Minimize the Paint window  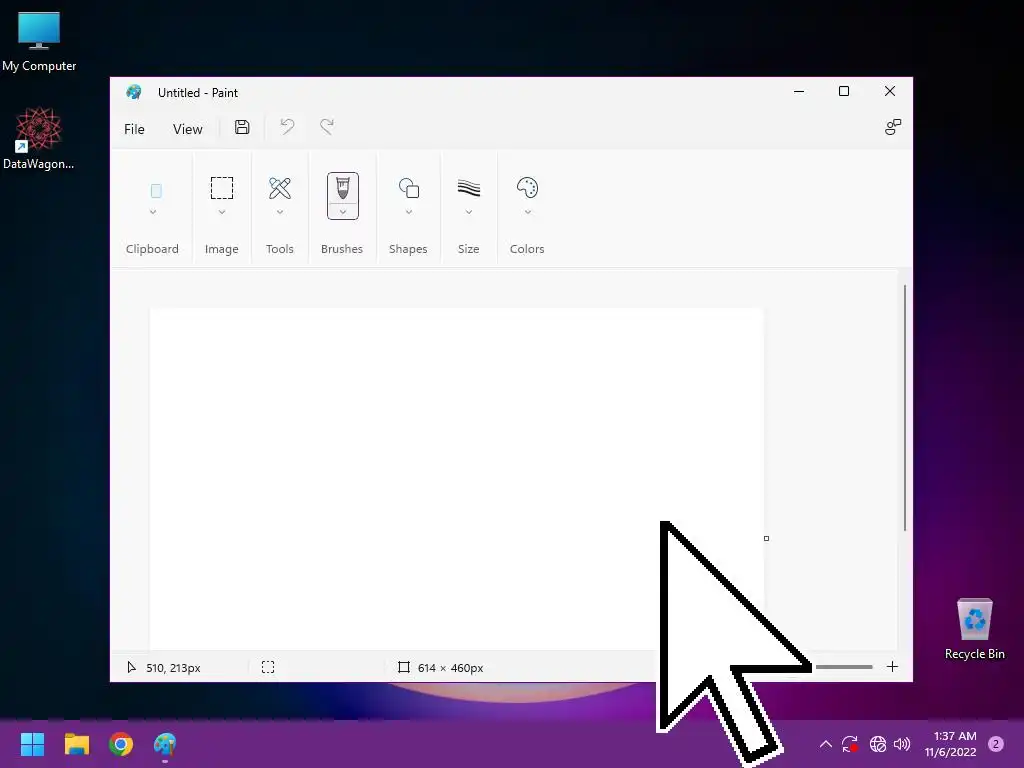point(799,91)
